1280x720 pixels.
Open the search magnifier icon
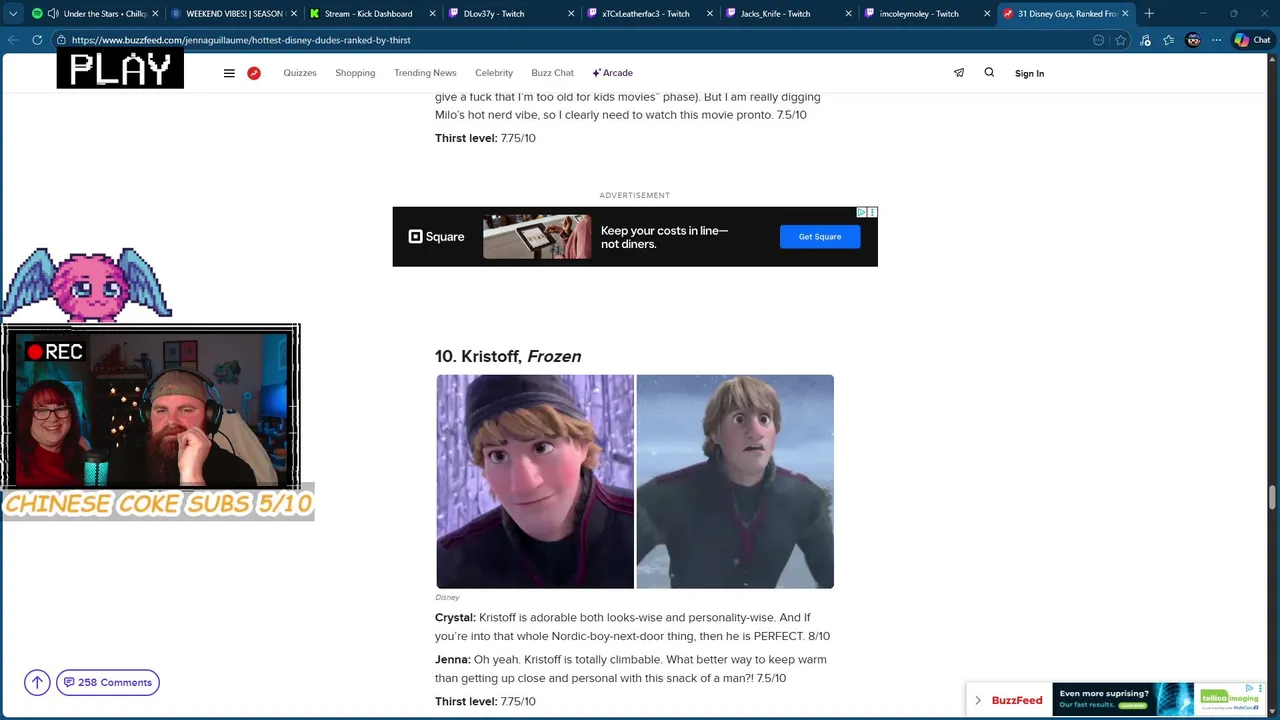click(x=989, y=72)
